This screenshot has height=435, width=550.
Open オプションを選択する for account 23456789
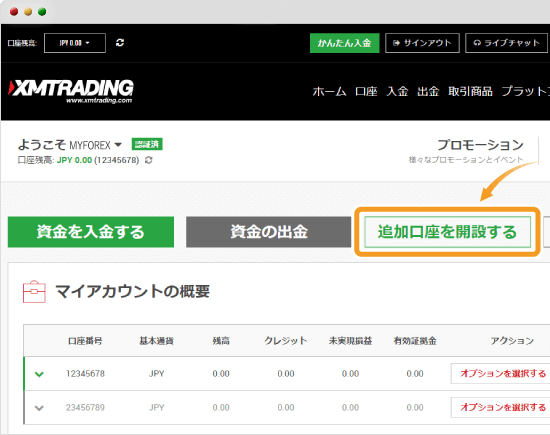[502, 407]
